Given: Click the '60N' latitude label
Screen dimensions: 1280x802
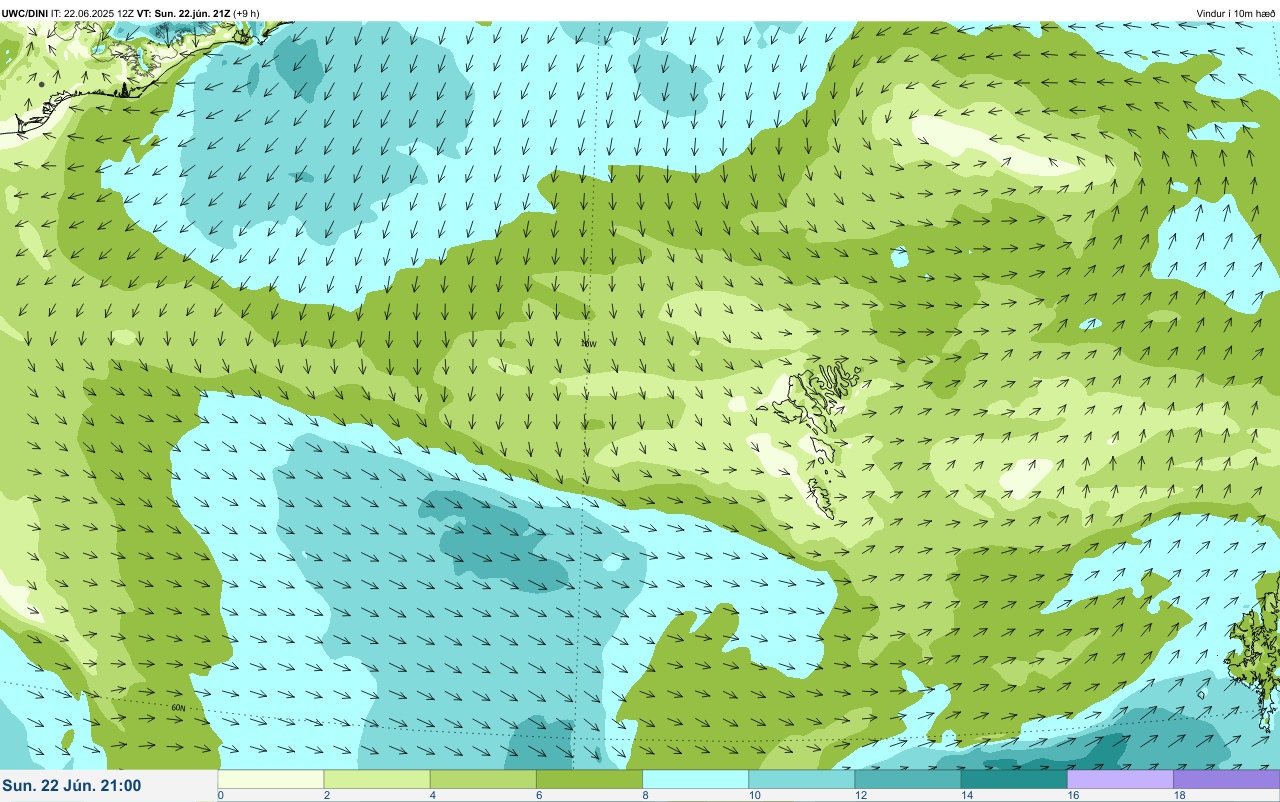Looking at the screenshot, I should coord(179,708).
